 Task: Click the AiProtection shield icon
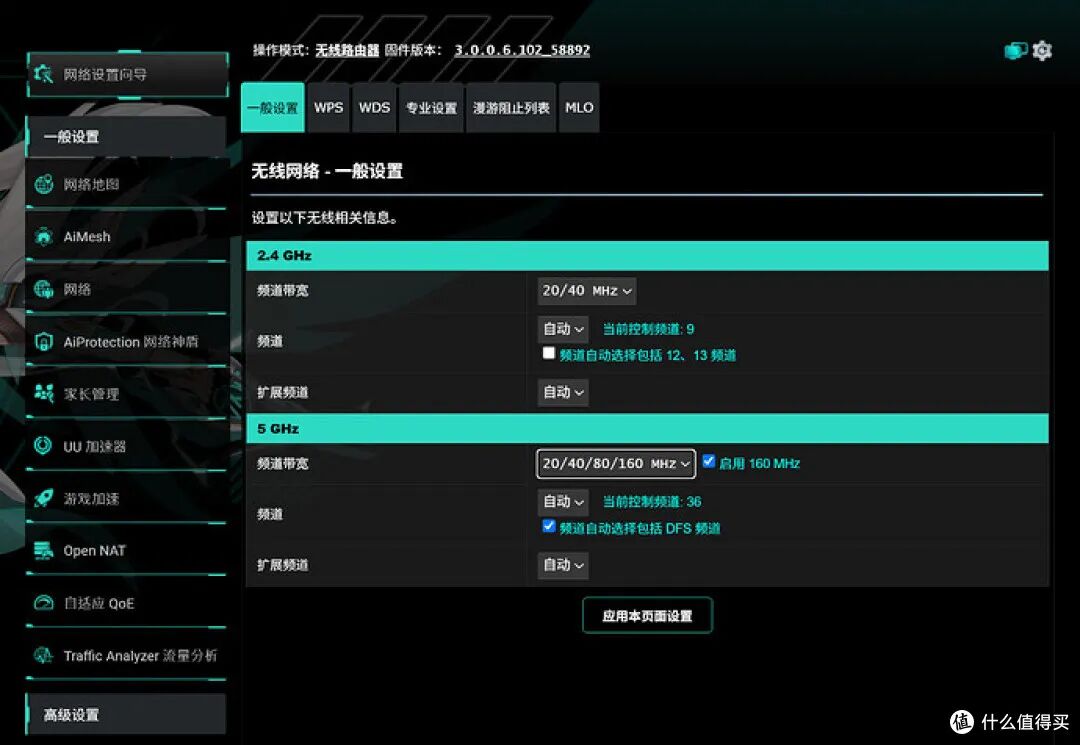coord(43,342)
